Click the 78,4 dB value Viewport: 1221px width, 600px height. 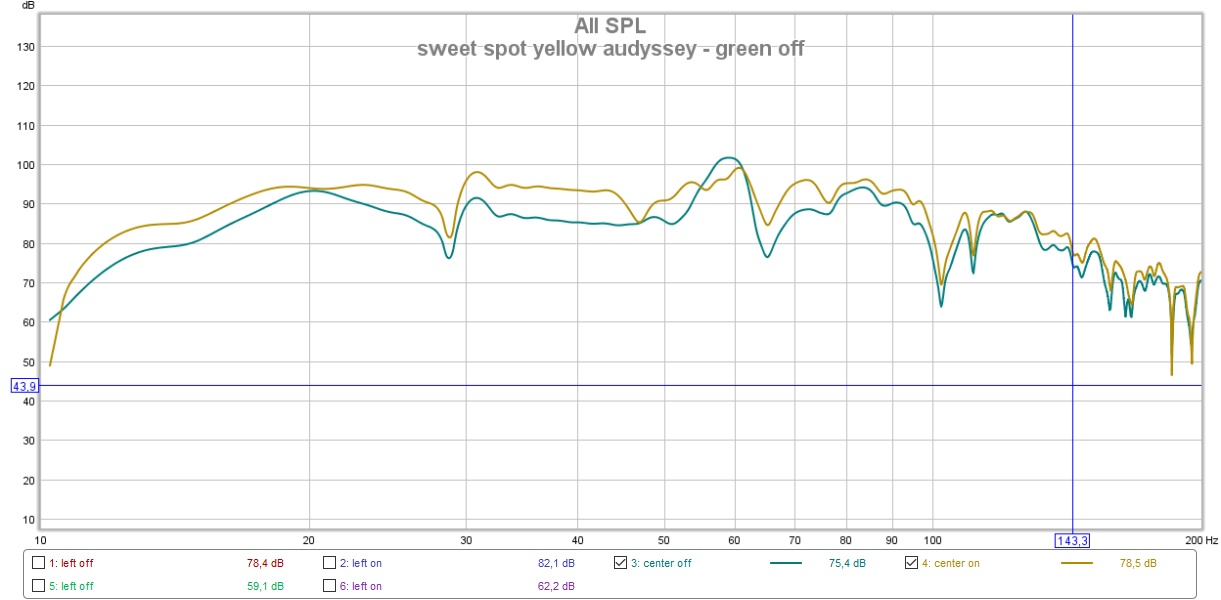tap(265, 563)
